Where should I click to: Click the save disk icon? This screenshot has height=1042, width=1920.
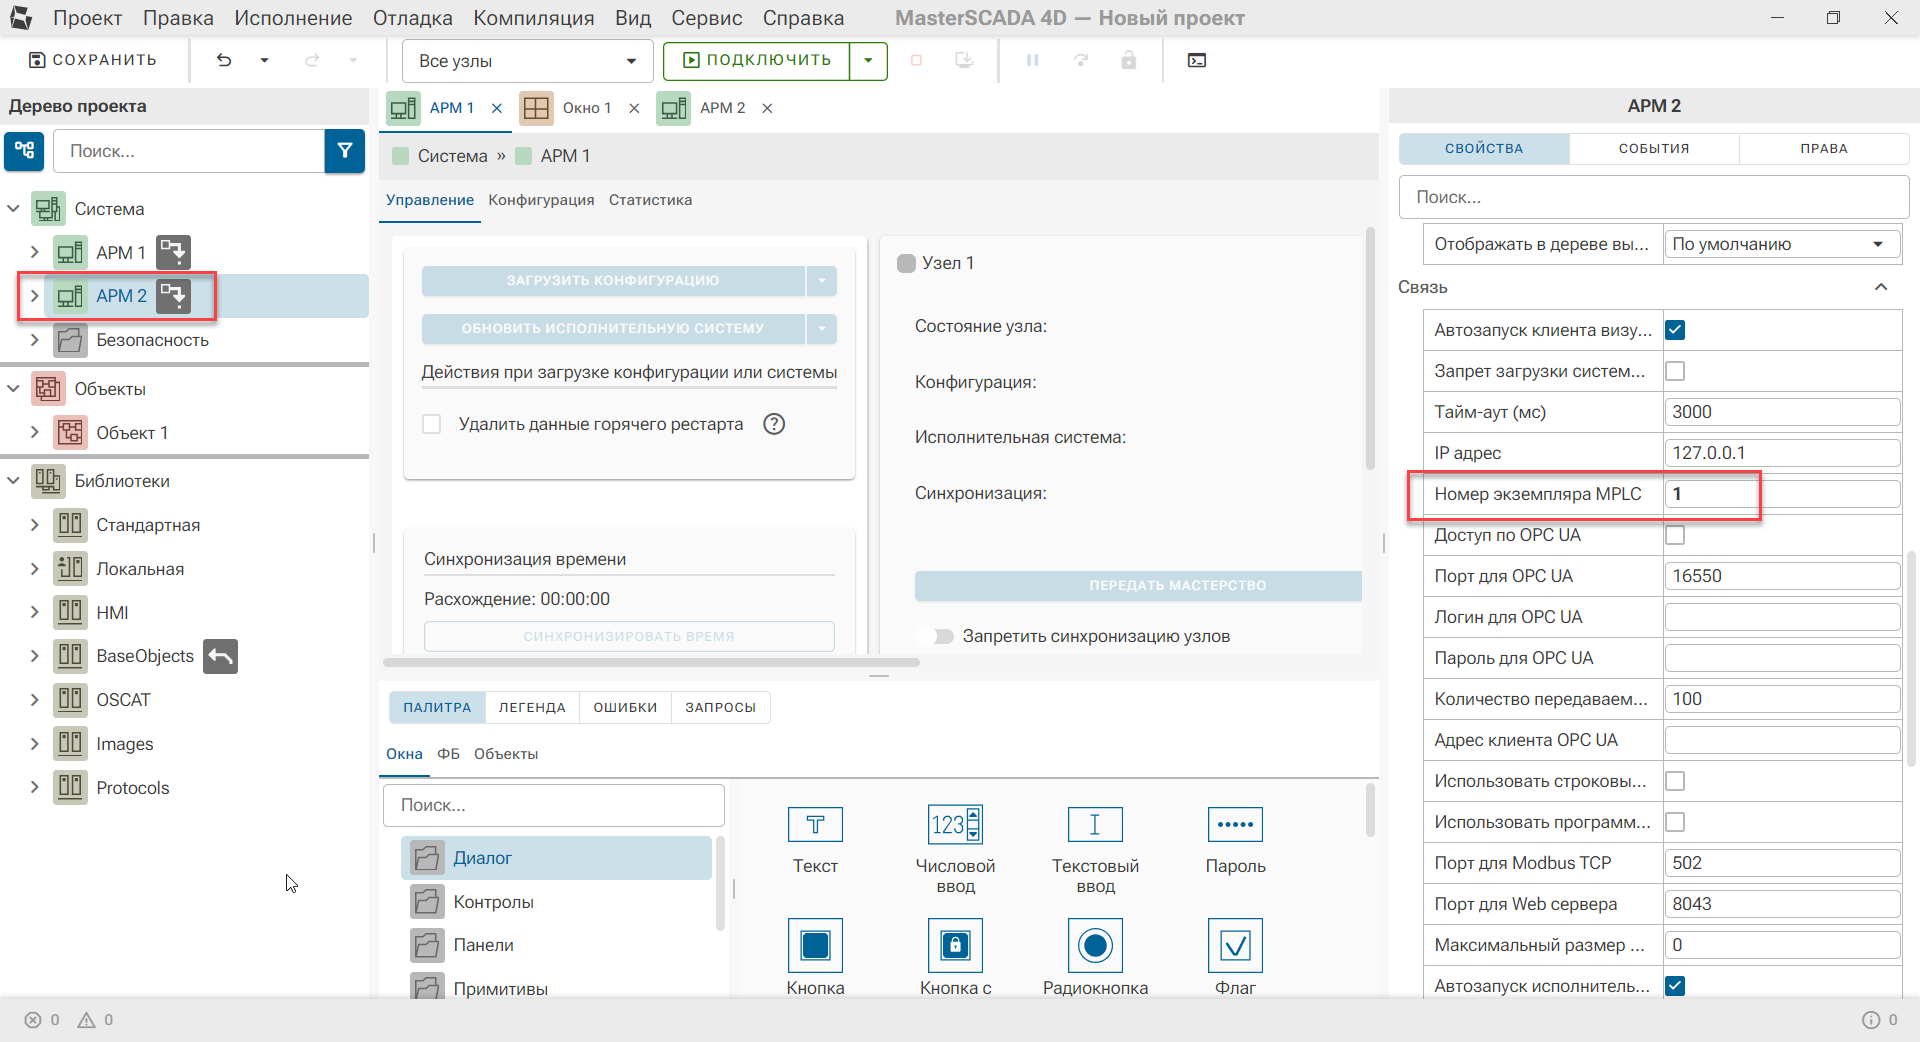pyautogui.click(x=37, y=60)
